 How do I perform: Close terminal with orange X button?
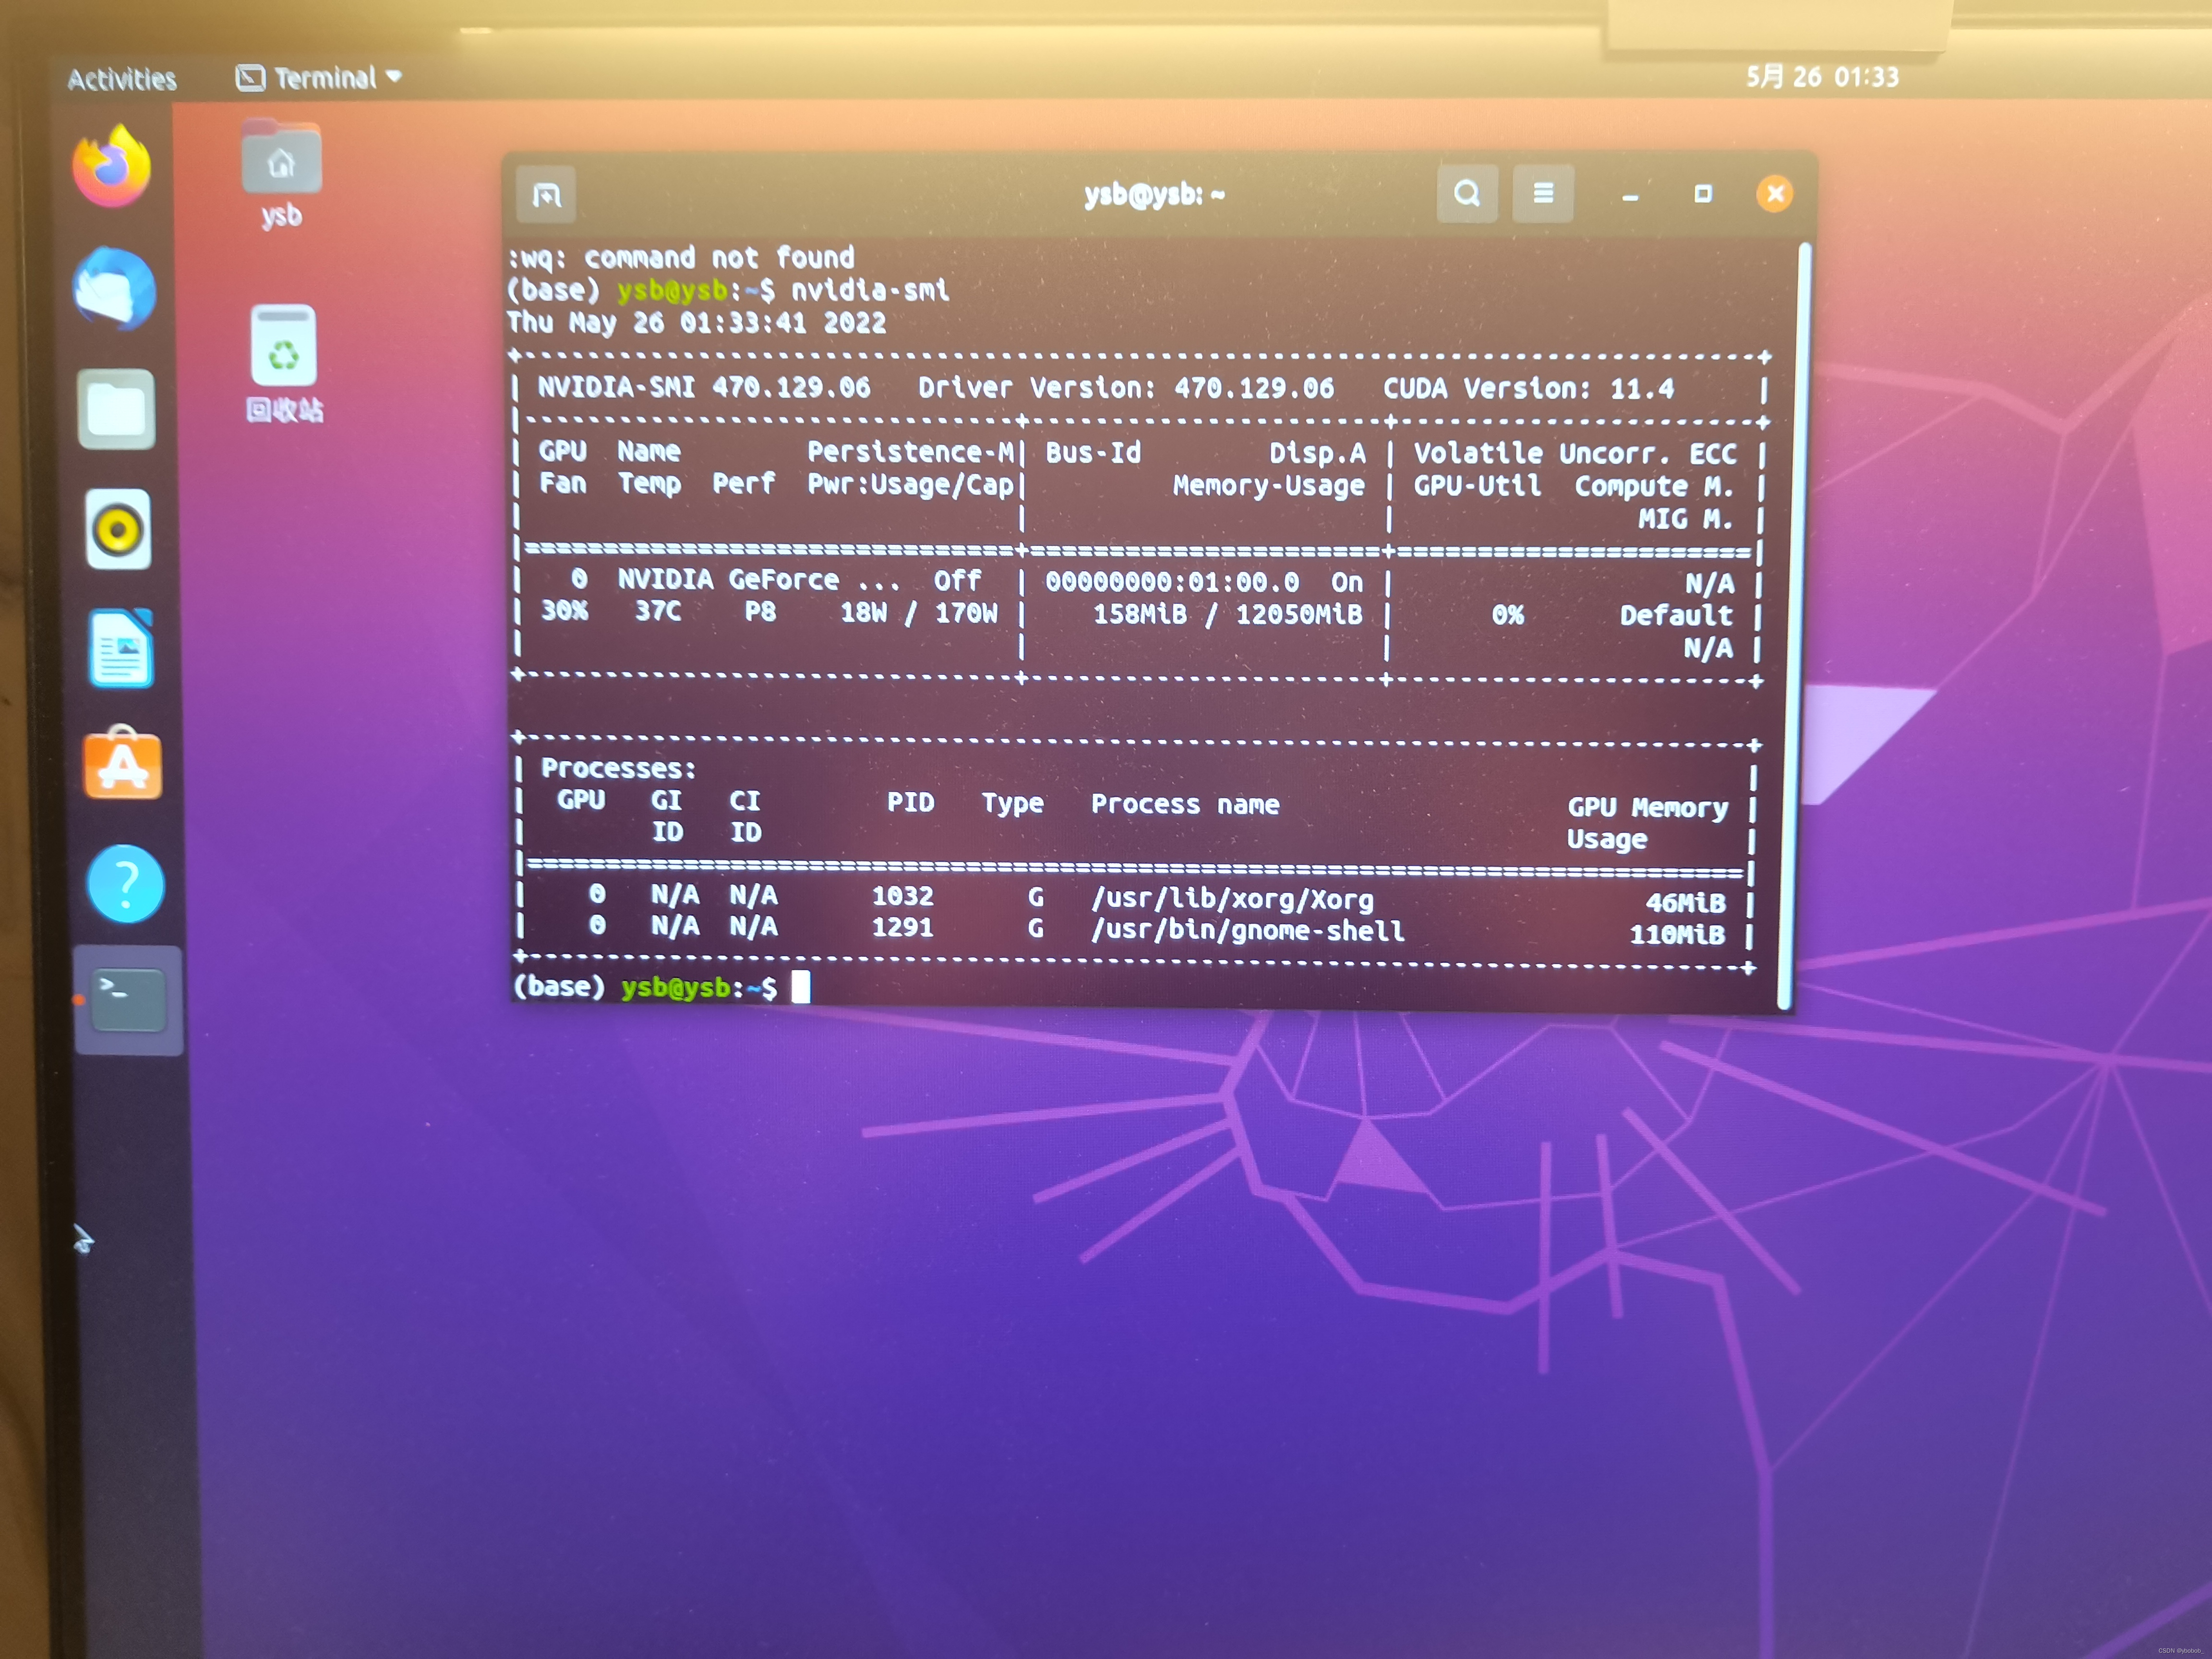pos(1774,193)
